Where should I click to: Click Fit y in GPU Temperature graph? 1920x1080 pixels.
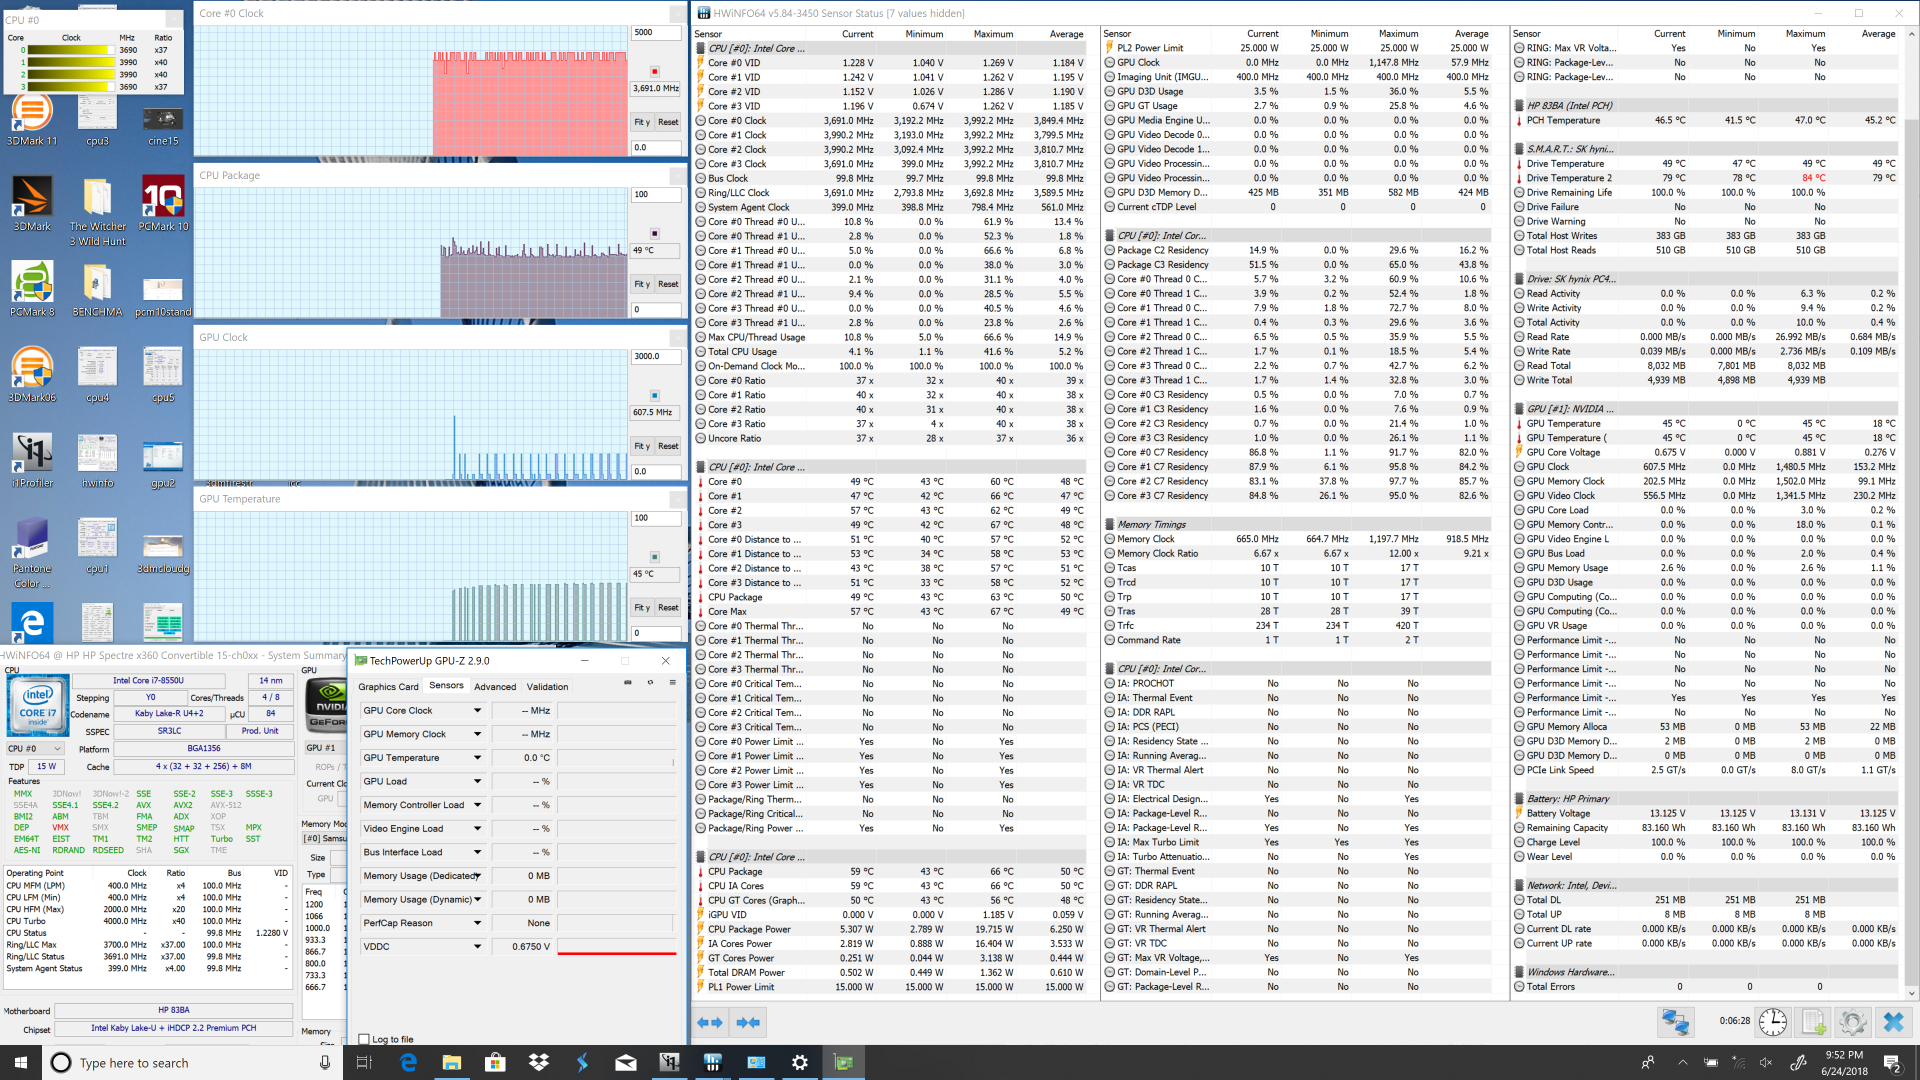click(x=642, y=607)
